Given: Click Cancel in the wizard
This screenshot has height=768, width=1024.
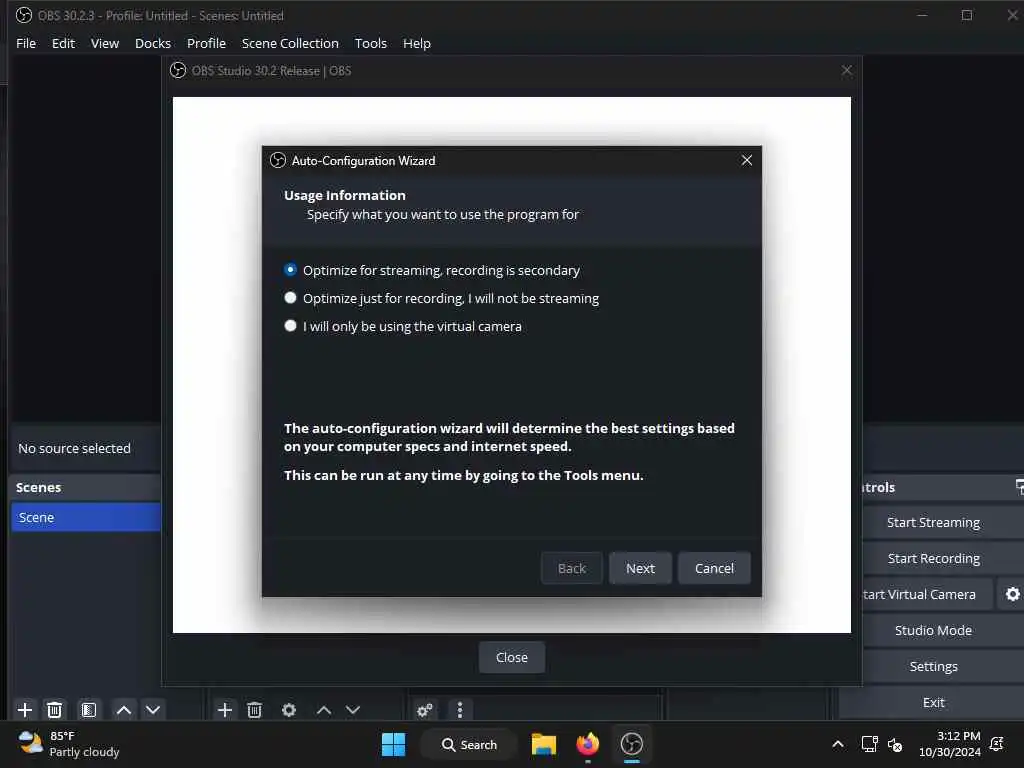Looking at the screenshot, I should click(714, 568).
